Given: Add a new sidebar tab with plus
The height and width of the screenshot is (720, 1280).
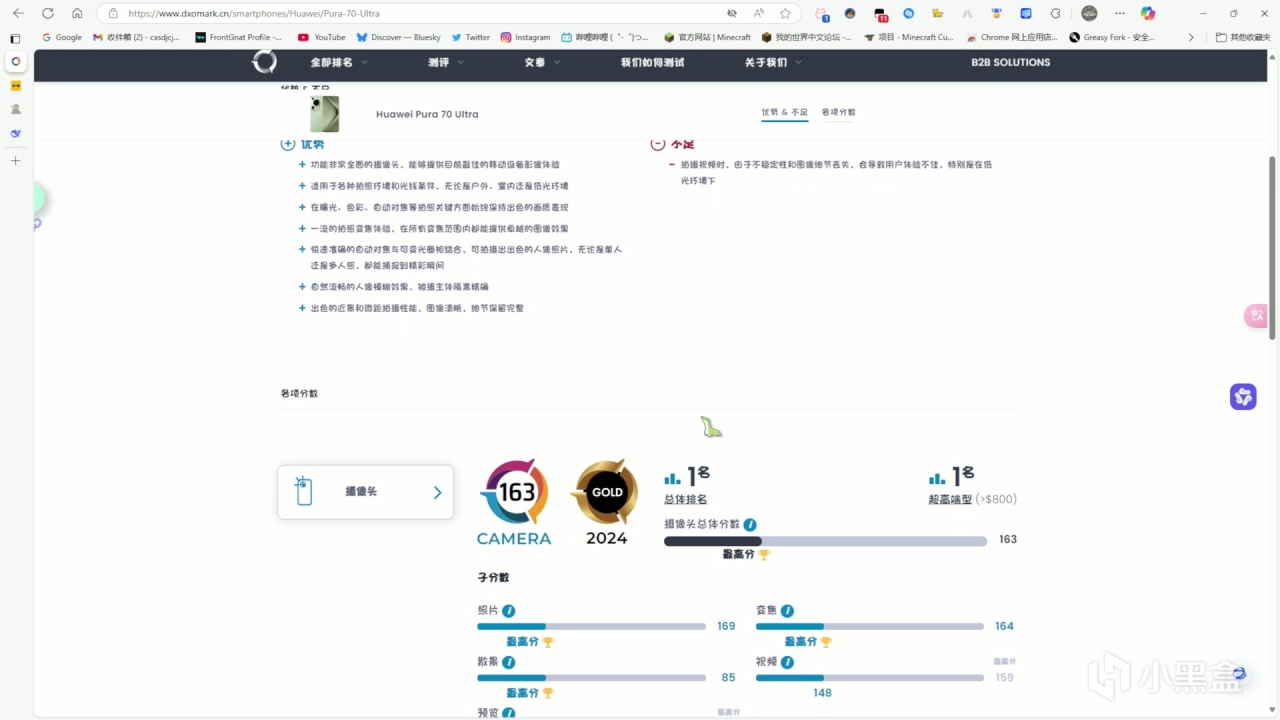Looking at the screenshot, I should [15, 160].
